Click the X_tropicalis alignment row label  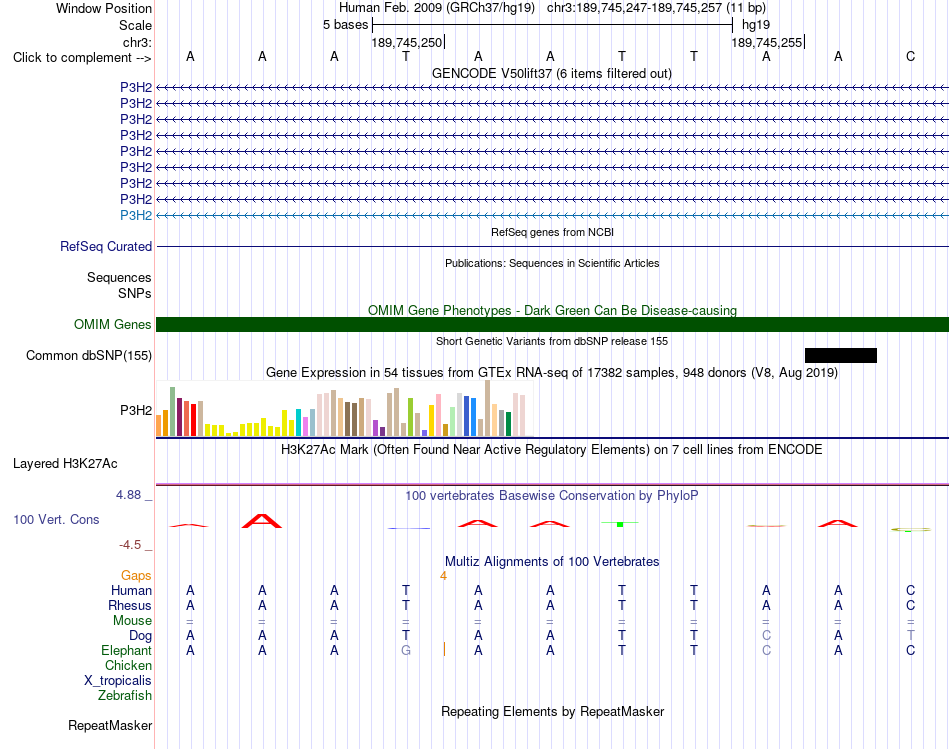(x=118, y=681)
